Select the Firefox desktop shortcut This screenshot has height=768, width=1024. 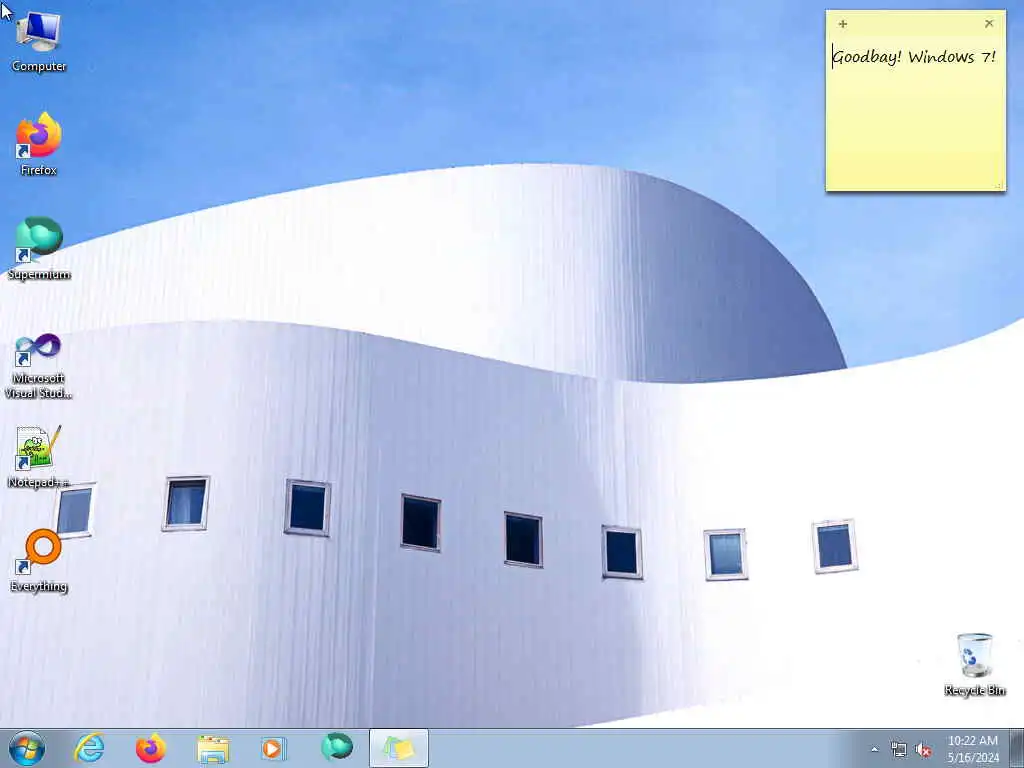39,144
